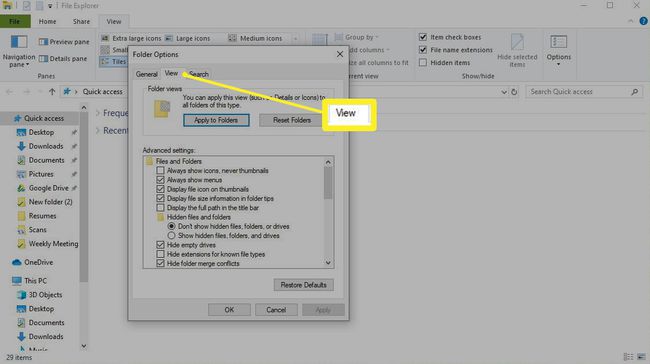Uncheck Hide folder merge conflicts

160,263
